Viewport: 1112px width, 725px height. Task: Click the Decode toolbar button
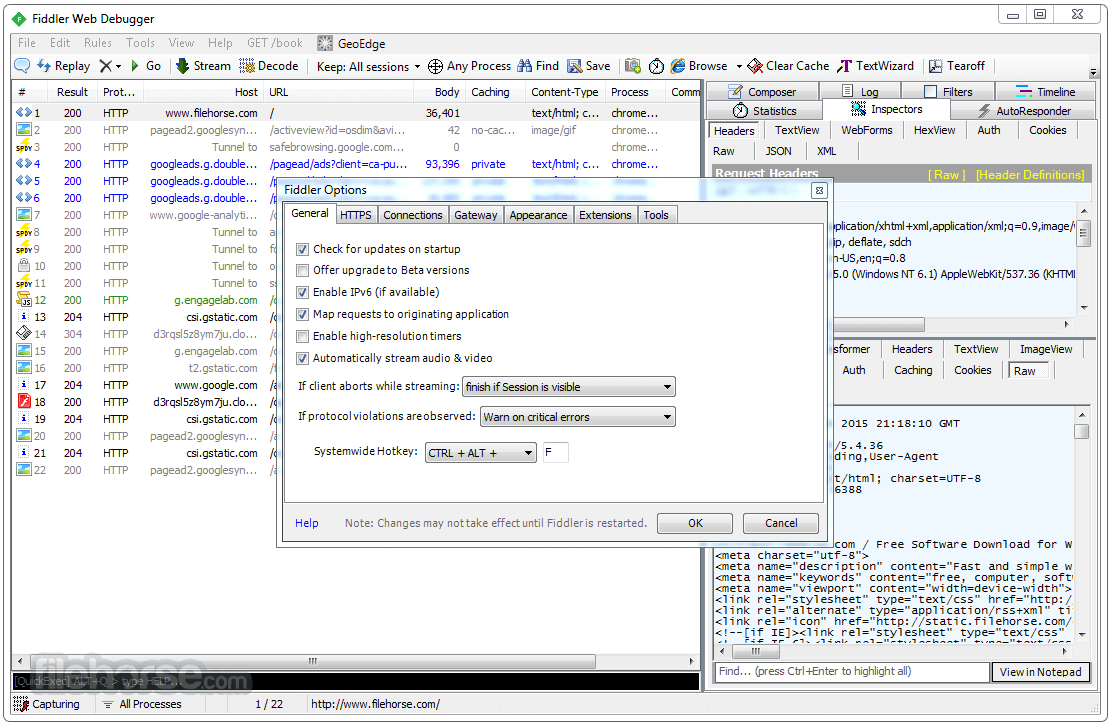coord(269,66)
